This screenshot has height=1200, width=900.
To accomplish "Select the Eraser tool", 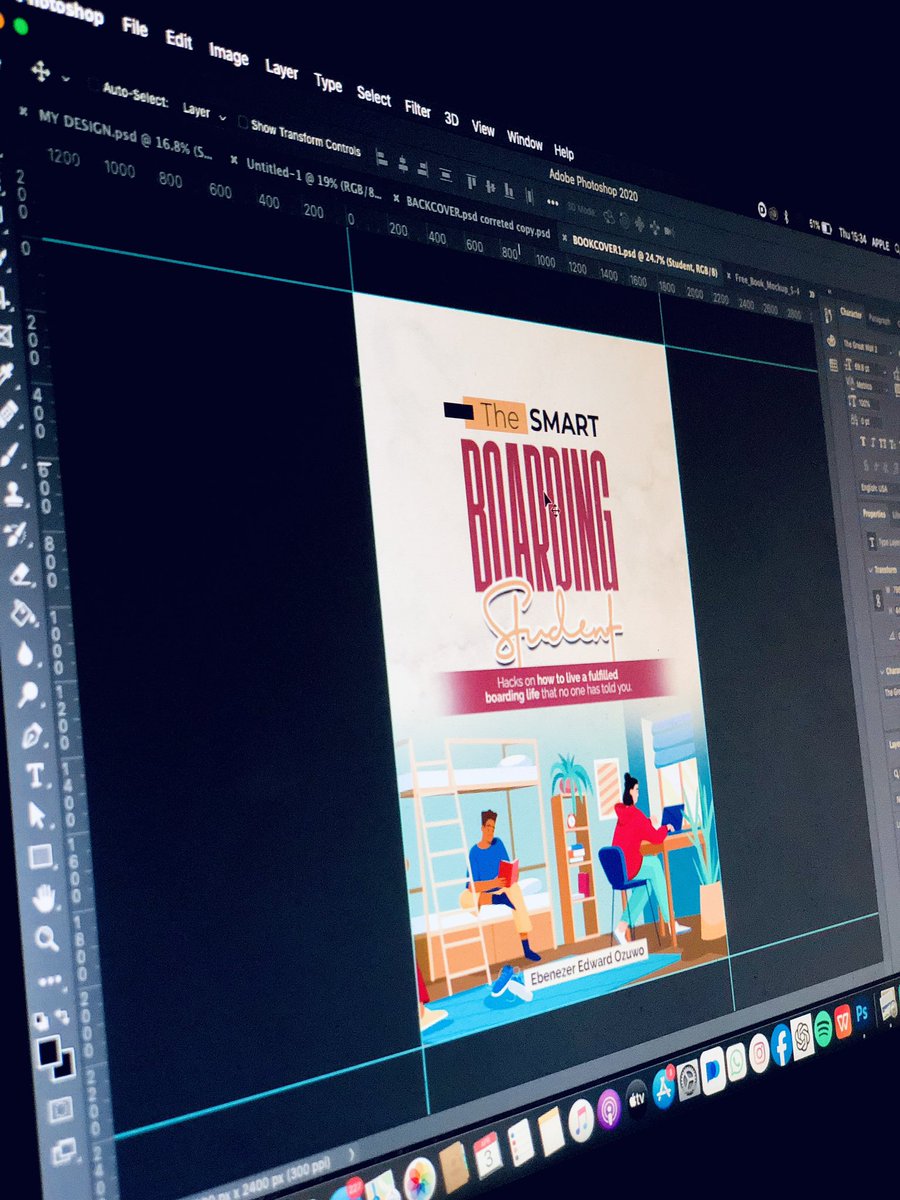I will (19, 574).
